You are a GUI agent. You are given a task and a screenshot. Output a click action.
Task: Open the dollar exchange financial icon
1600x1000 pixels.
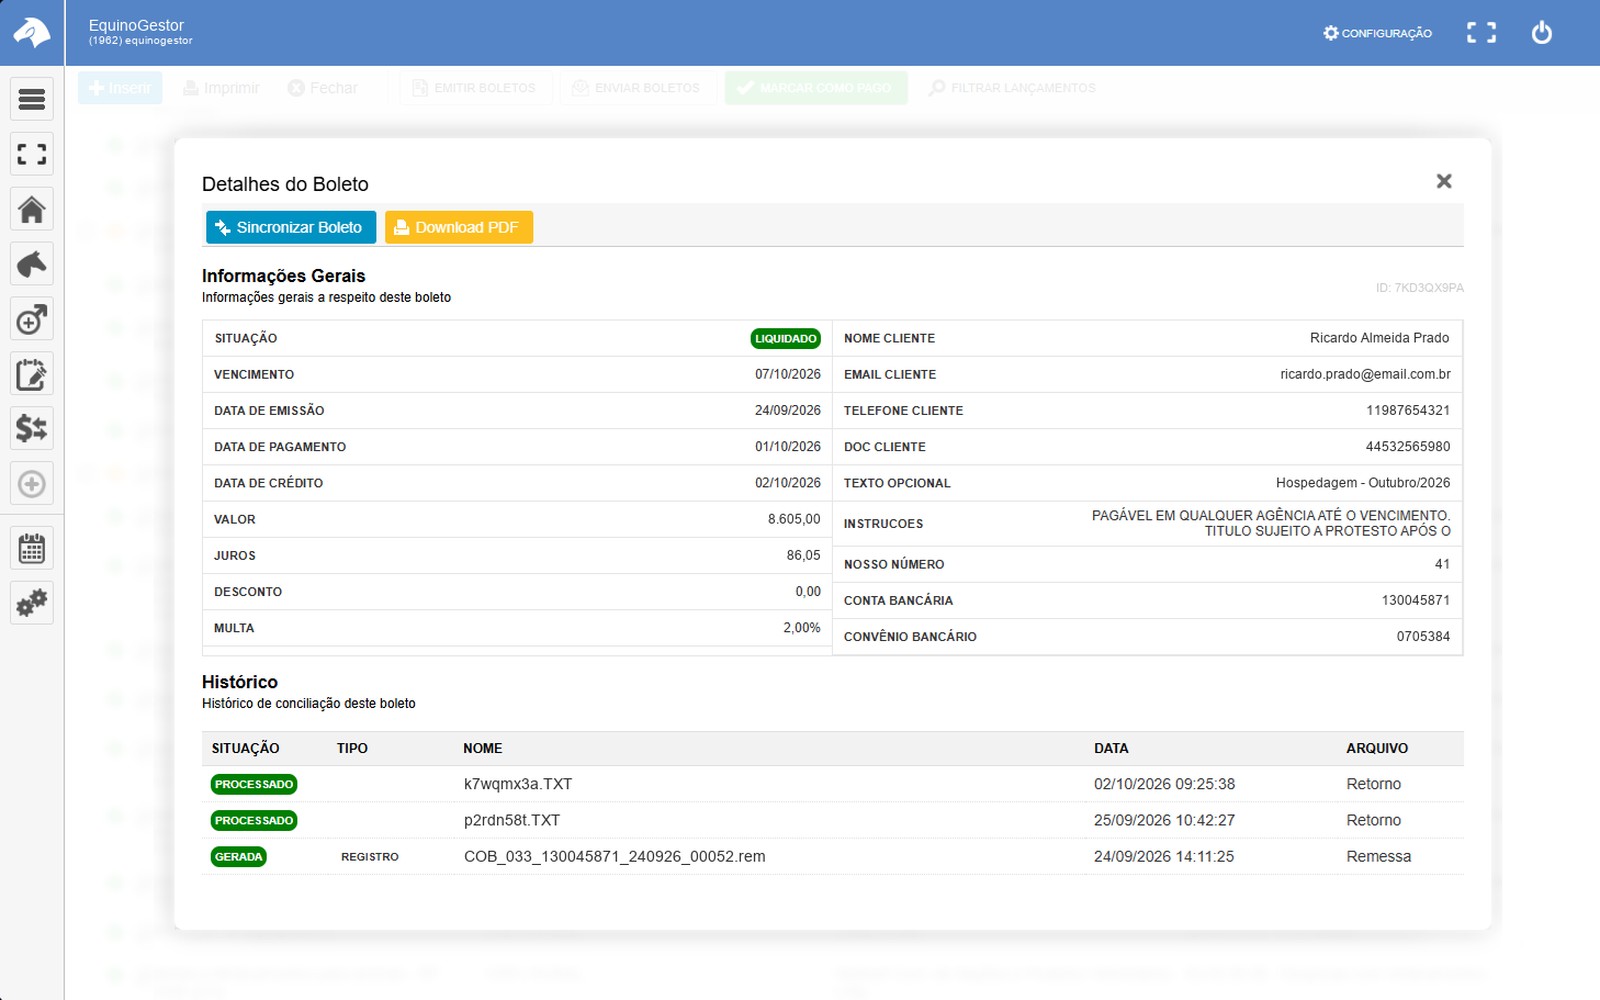coord(32,429)
